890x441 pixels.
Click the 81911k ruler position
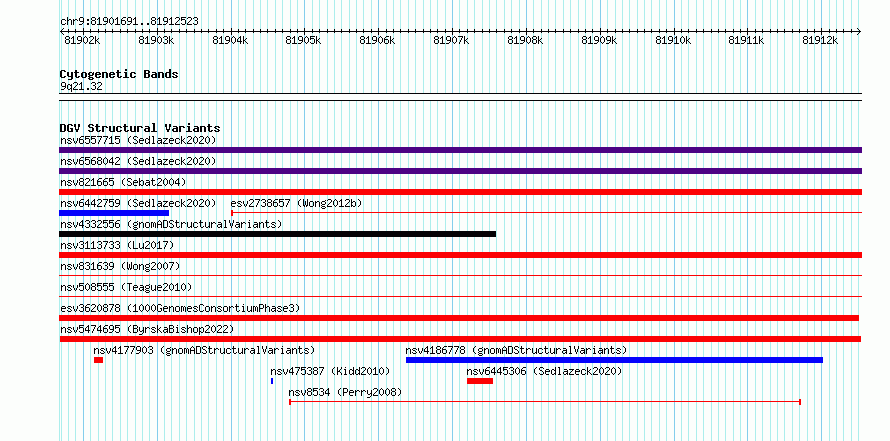pyautogui.click(x=747, y=40)
